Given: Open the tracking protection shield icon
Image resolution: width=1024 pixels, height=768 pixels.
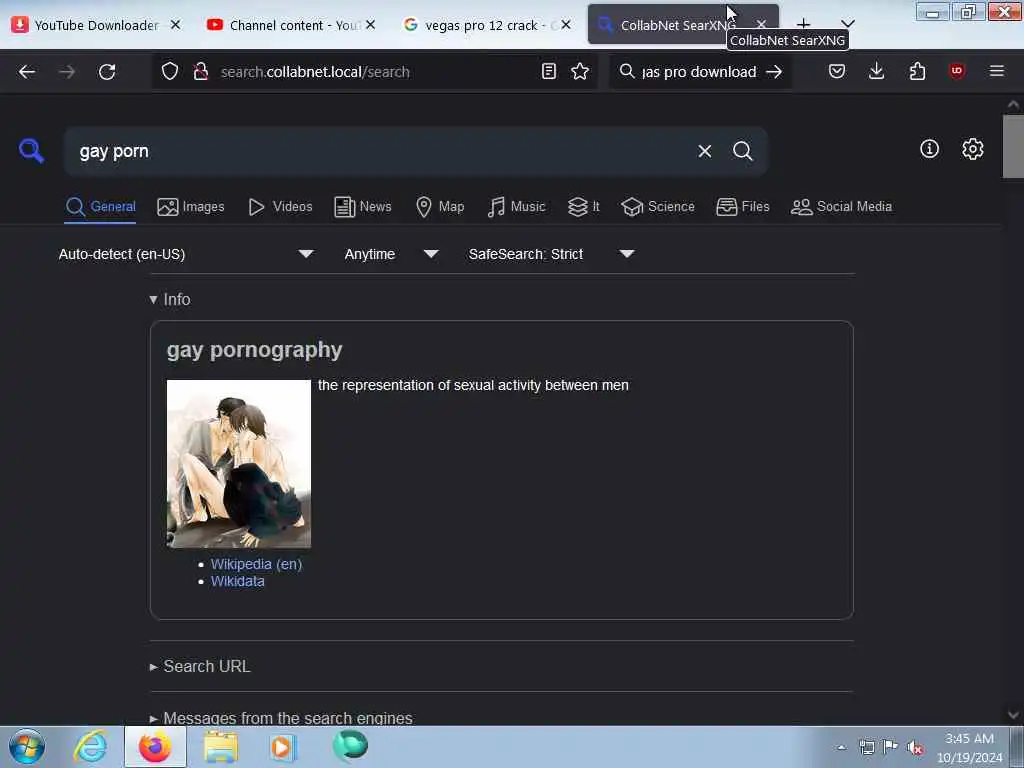Looking at the screenshot, I should (170, 71).
